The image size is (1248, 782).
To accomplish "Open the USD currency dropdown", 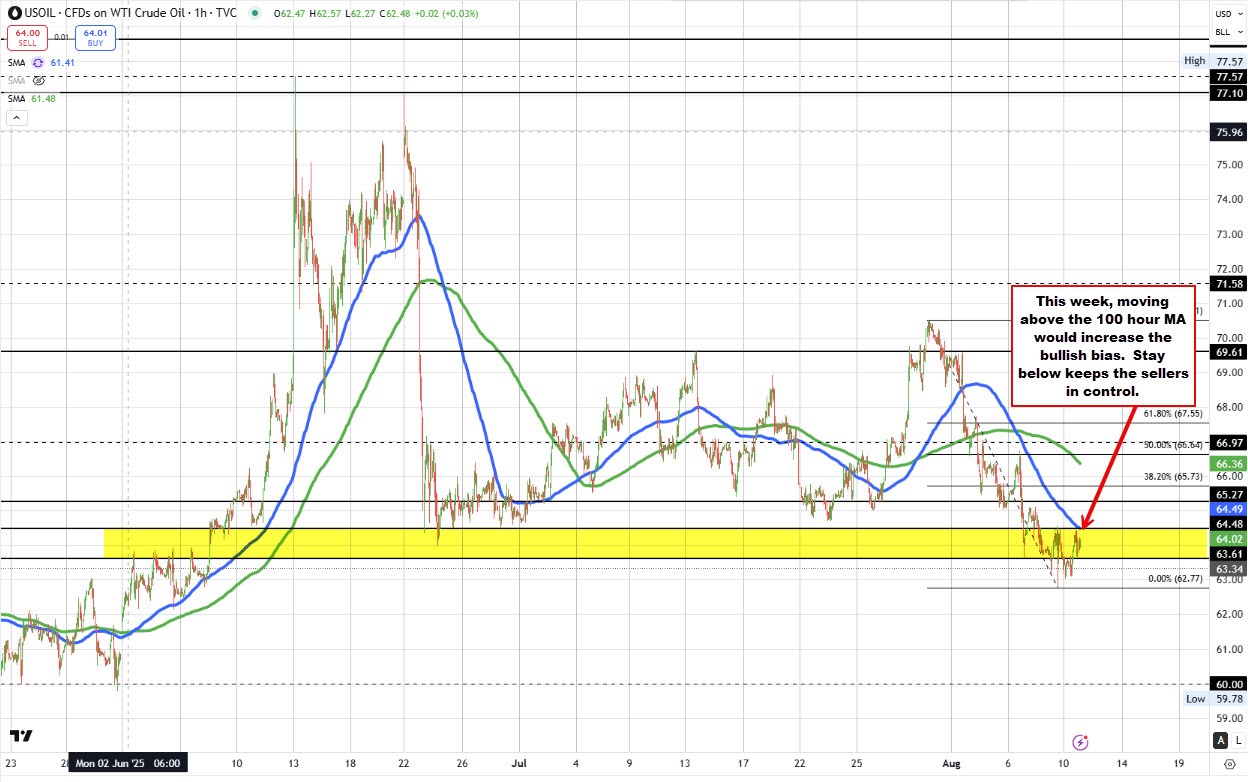I will (1224, 13).
